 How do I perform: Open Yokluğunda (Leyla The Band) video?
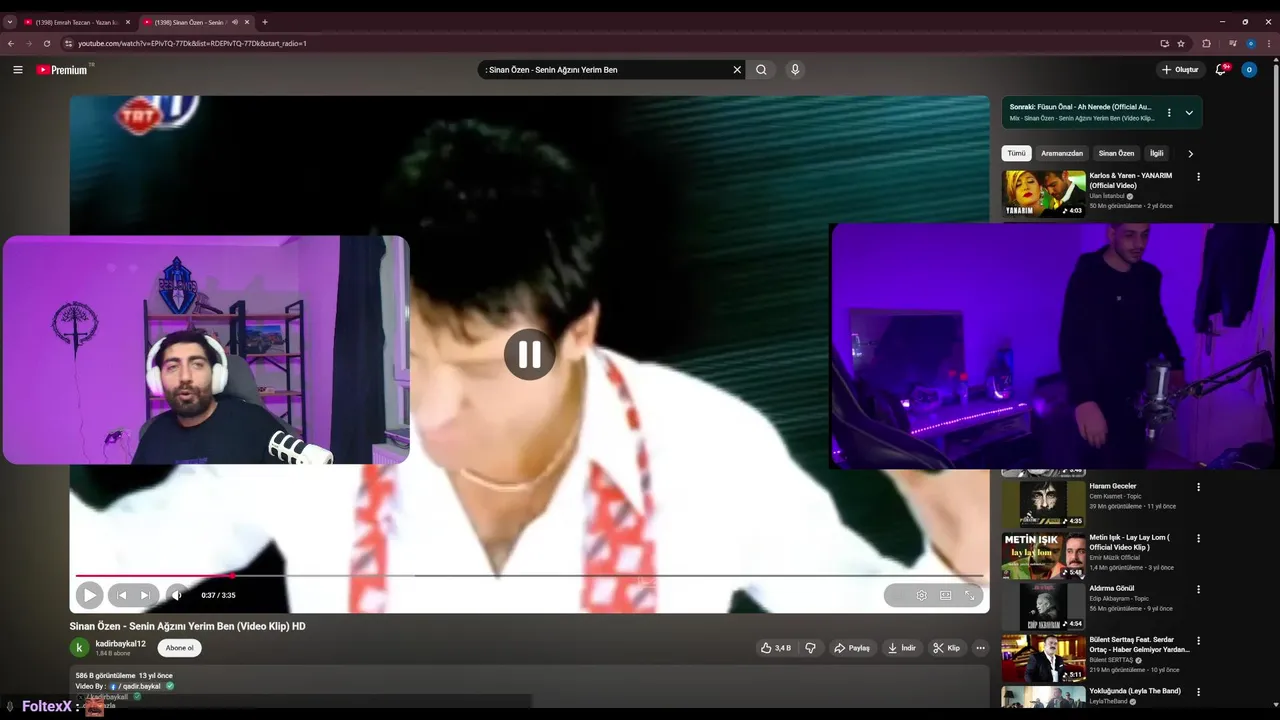pyautogui.click(x=1135, y=691)
